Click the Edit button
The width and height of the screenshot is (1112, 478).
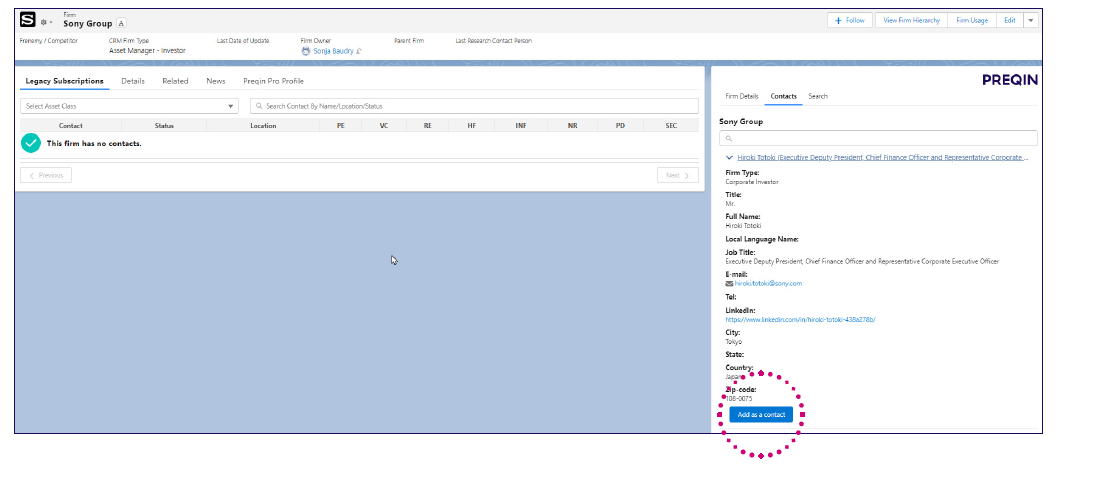coord(1009,21)
